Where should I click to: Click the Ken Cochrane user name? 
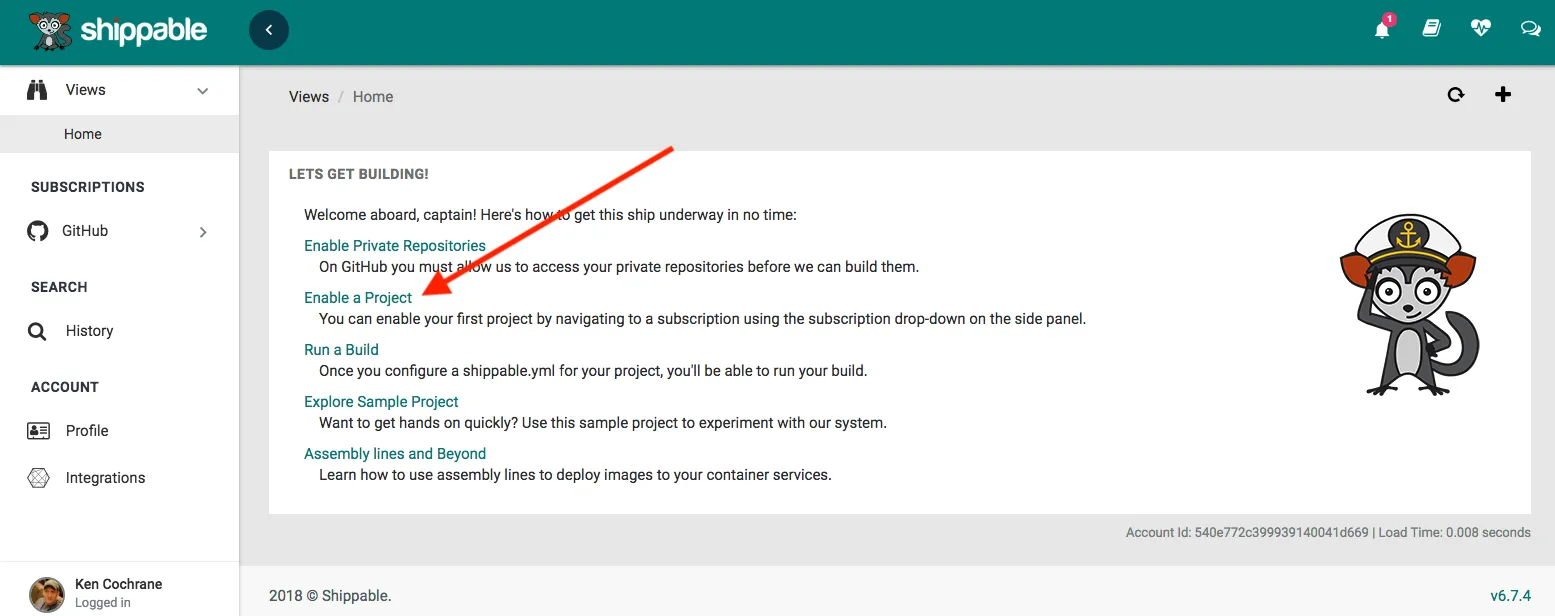tap(118, 584)
